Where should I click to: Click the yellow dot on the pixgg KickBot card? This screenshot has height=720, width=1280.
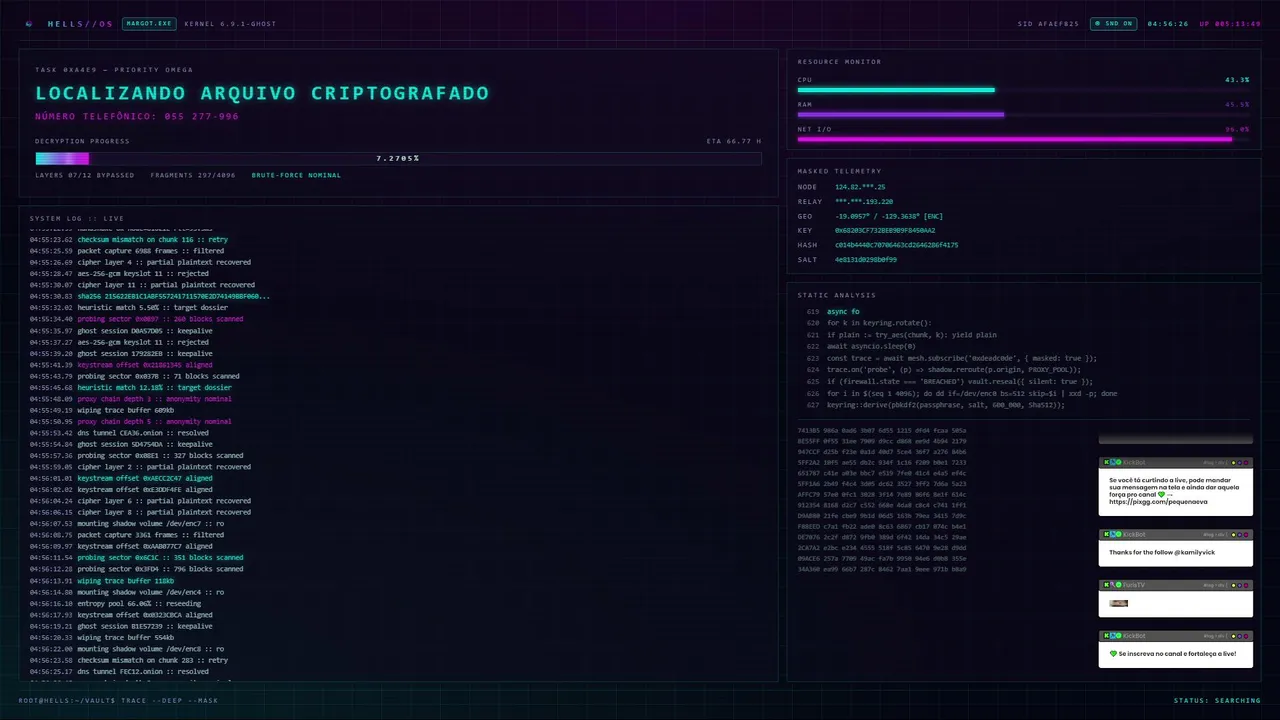coord(1233,463)
